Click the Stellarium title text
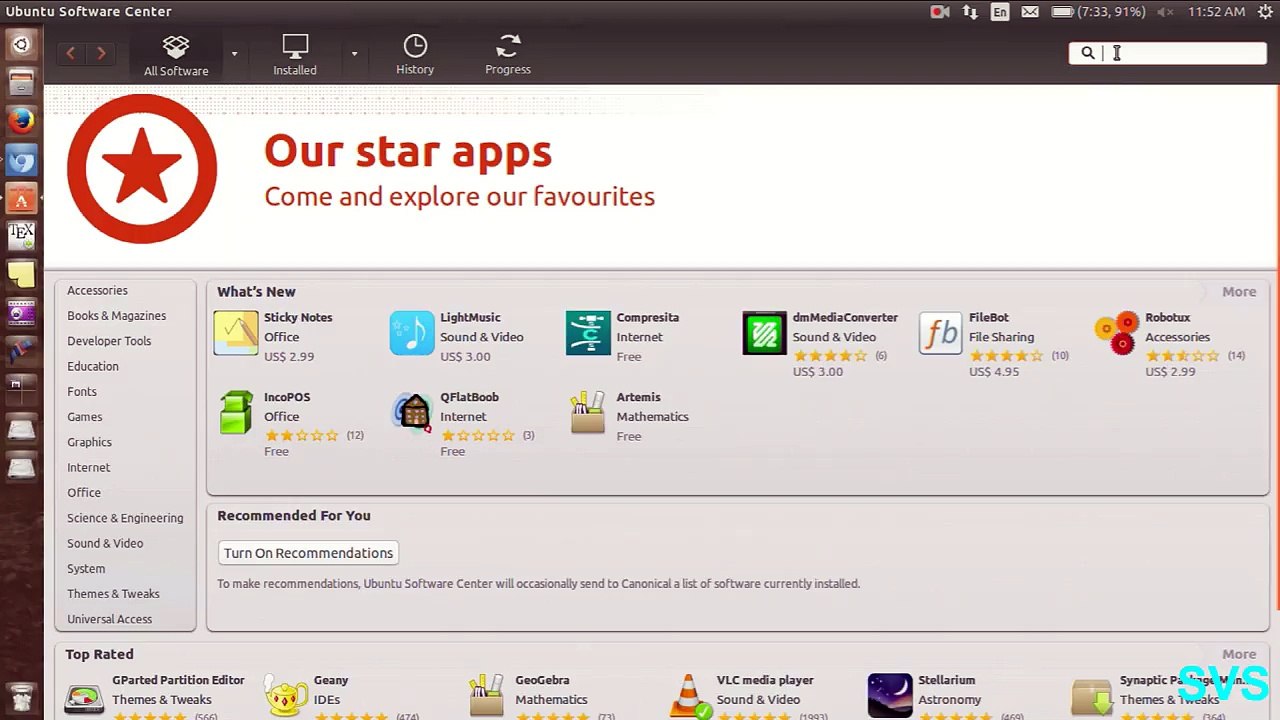The image size is (1280, 720). [x=946, y=680]
